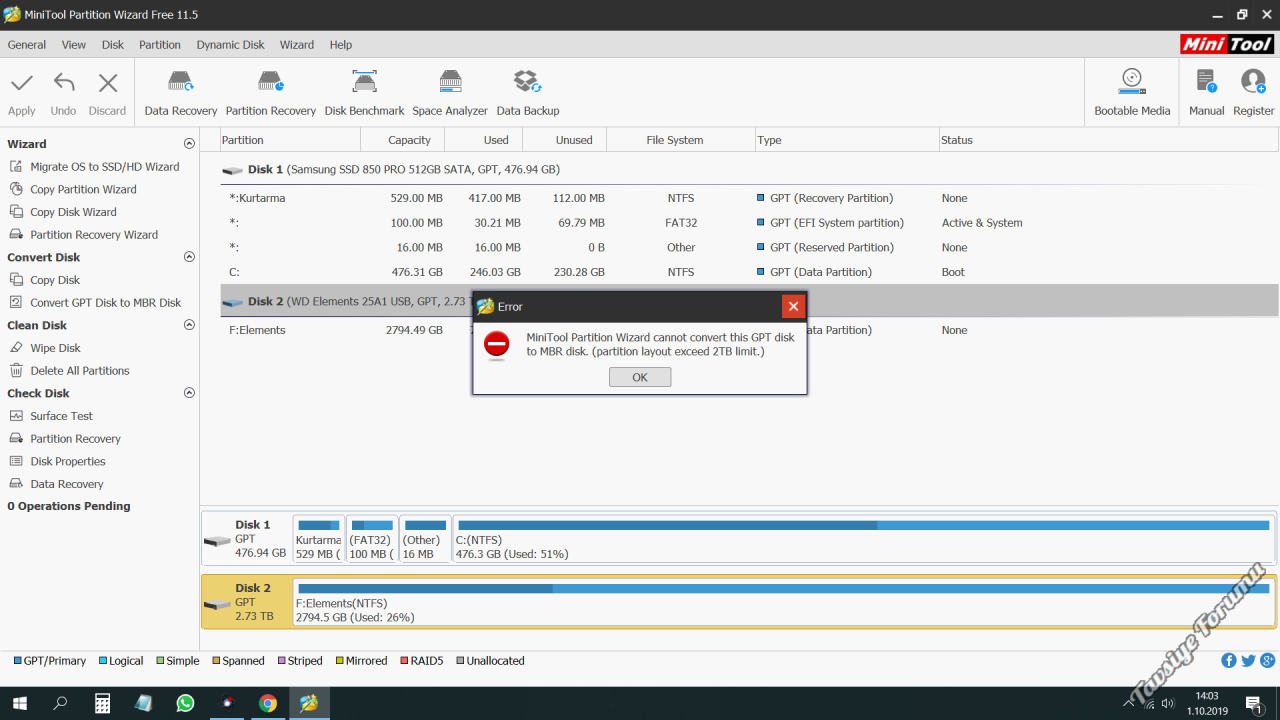The image size is (1280, 720).
Task: Start Migrate OS to SSD/HD Wizard
Action: coord(104,167)
